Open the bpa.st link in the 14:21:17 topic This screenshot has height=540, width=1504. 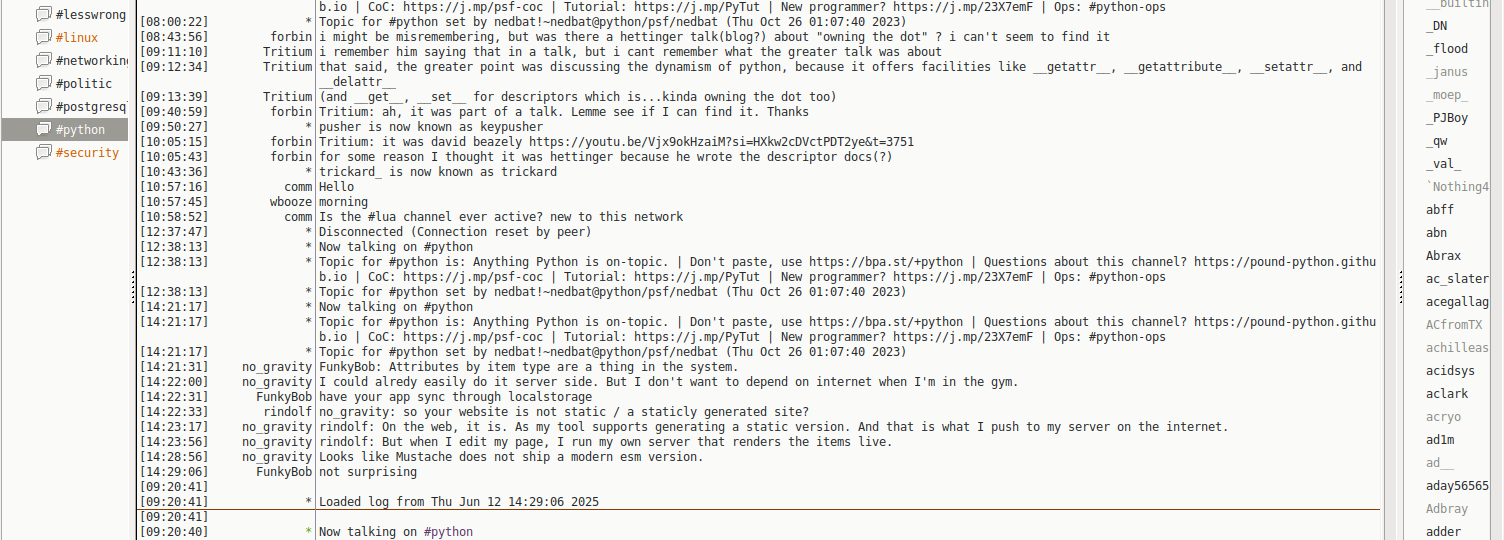click(x=886, y=322)
